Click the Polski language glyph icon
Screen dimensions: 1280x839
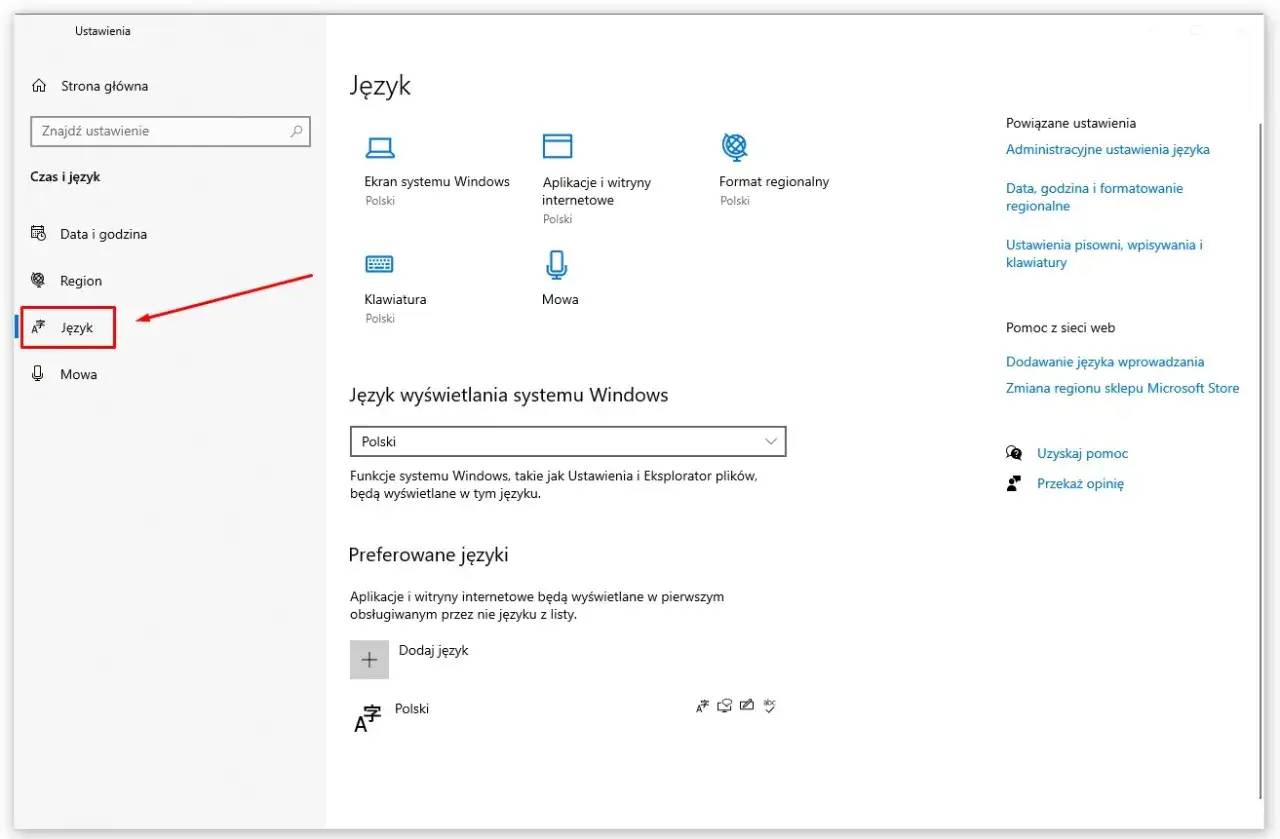[x=368, y=719]
